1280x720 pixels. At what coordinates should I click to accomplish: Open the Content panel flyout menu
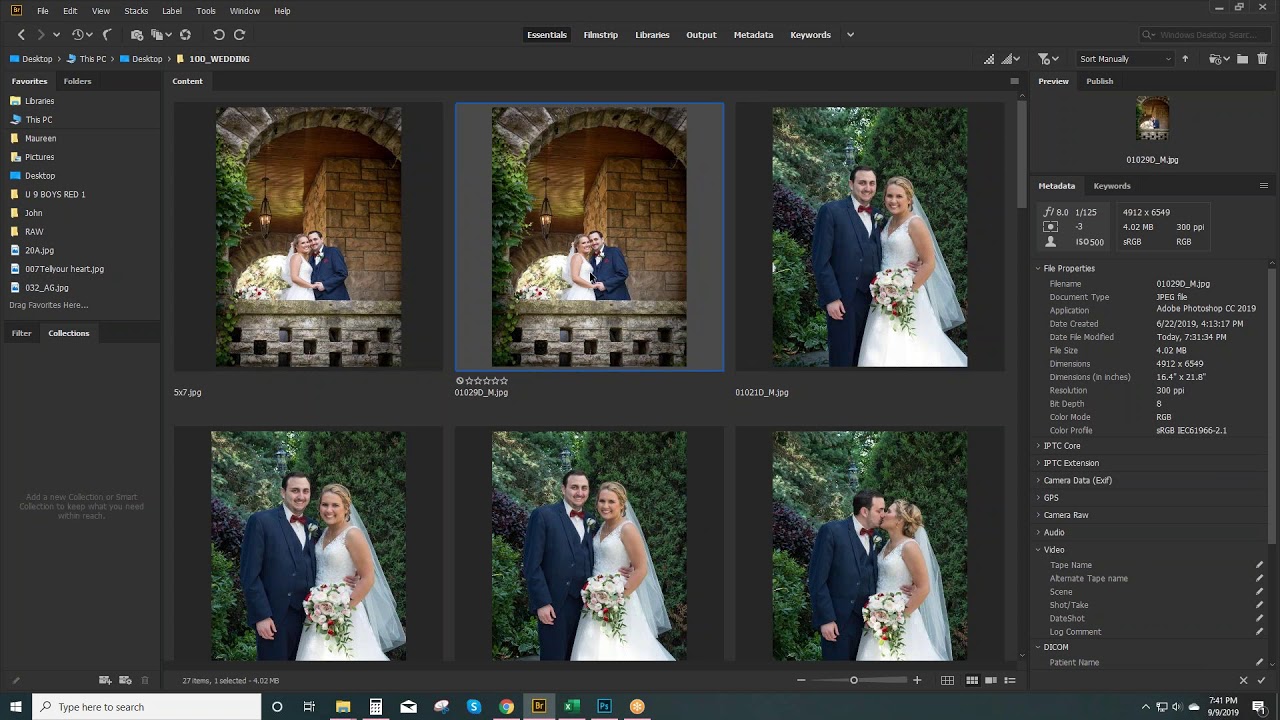(1014, 81)
